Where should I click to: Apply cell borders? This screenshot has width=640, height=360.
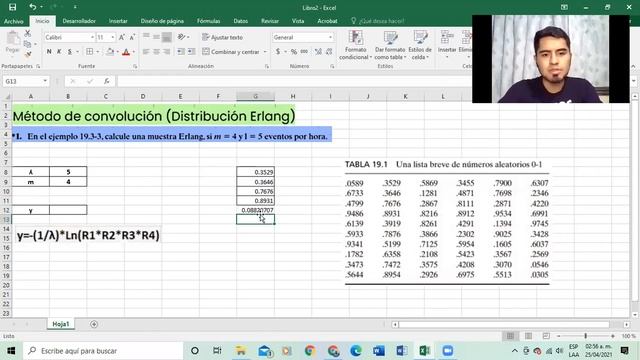click(x=89, y=52)
